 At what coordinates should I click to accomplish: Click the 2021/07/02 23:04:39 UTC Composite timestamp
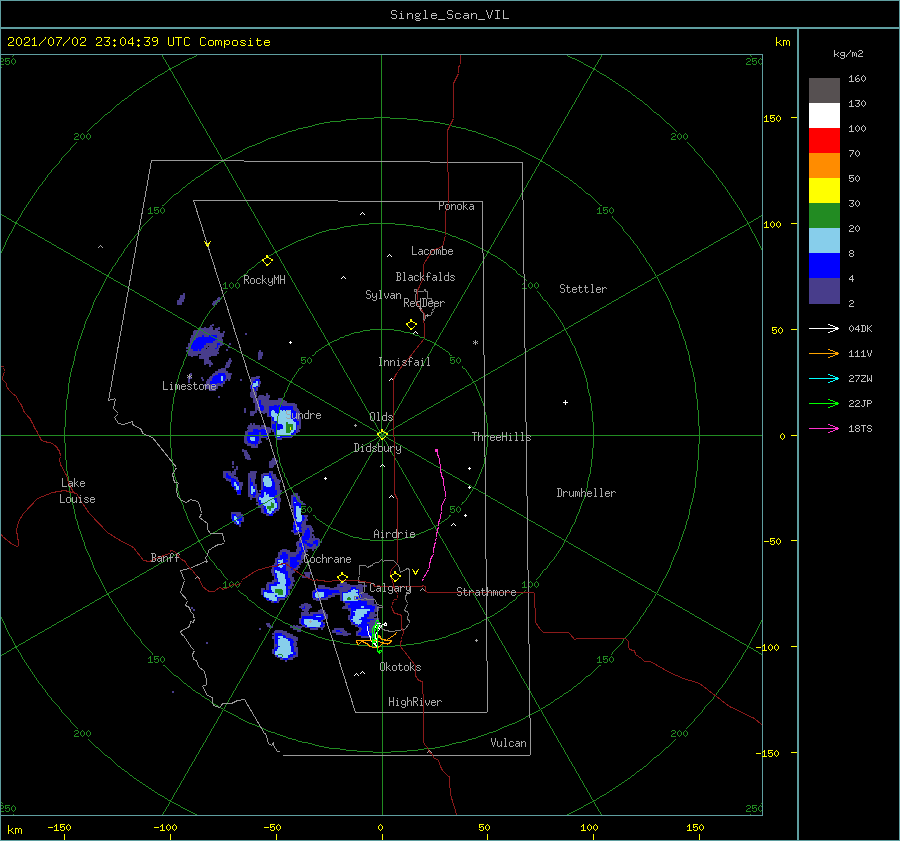tap(138, 42)
